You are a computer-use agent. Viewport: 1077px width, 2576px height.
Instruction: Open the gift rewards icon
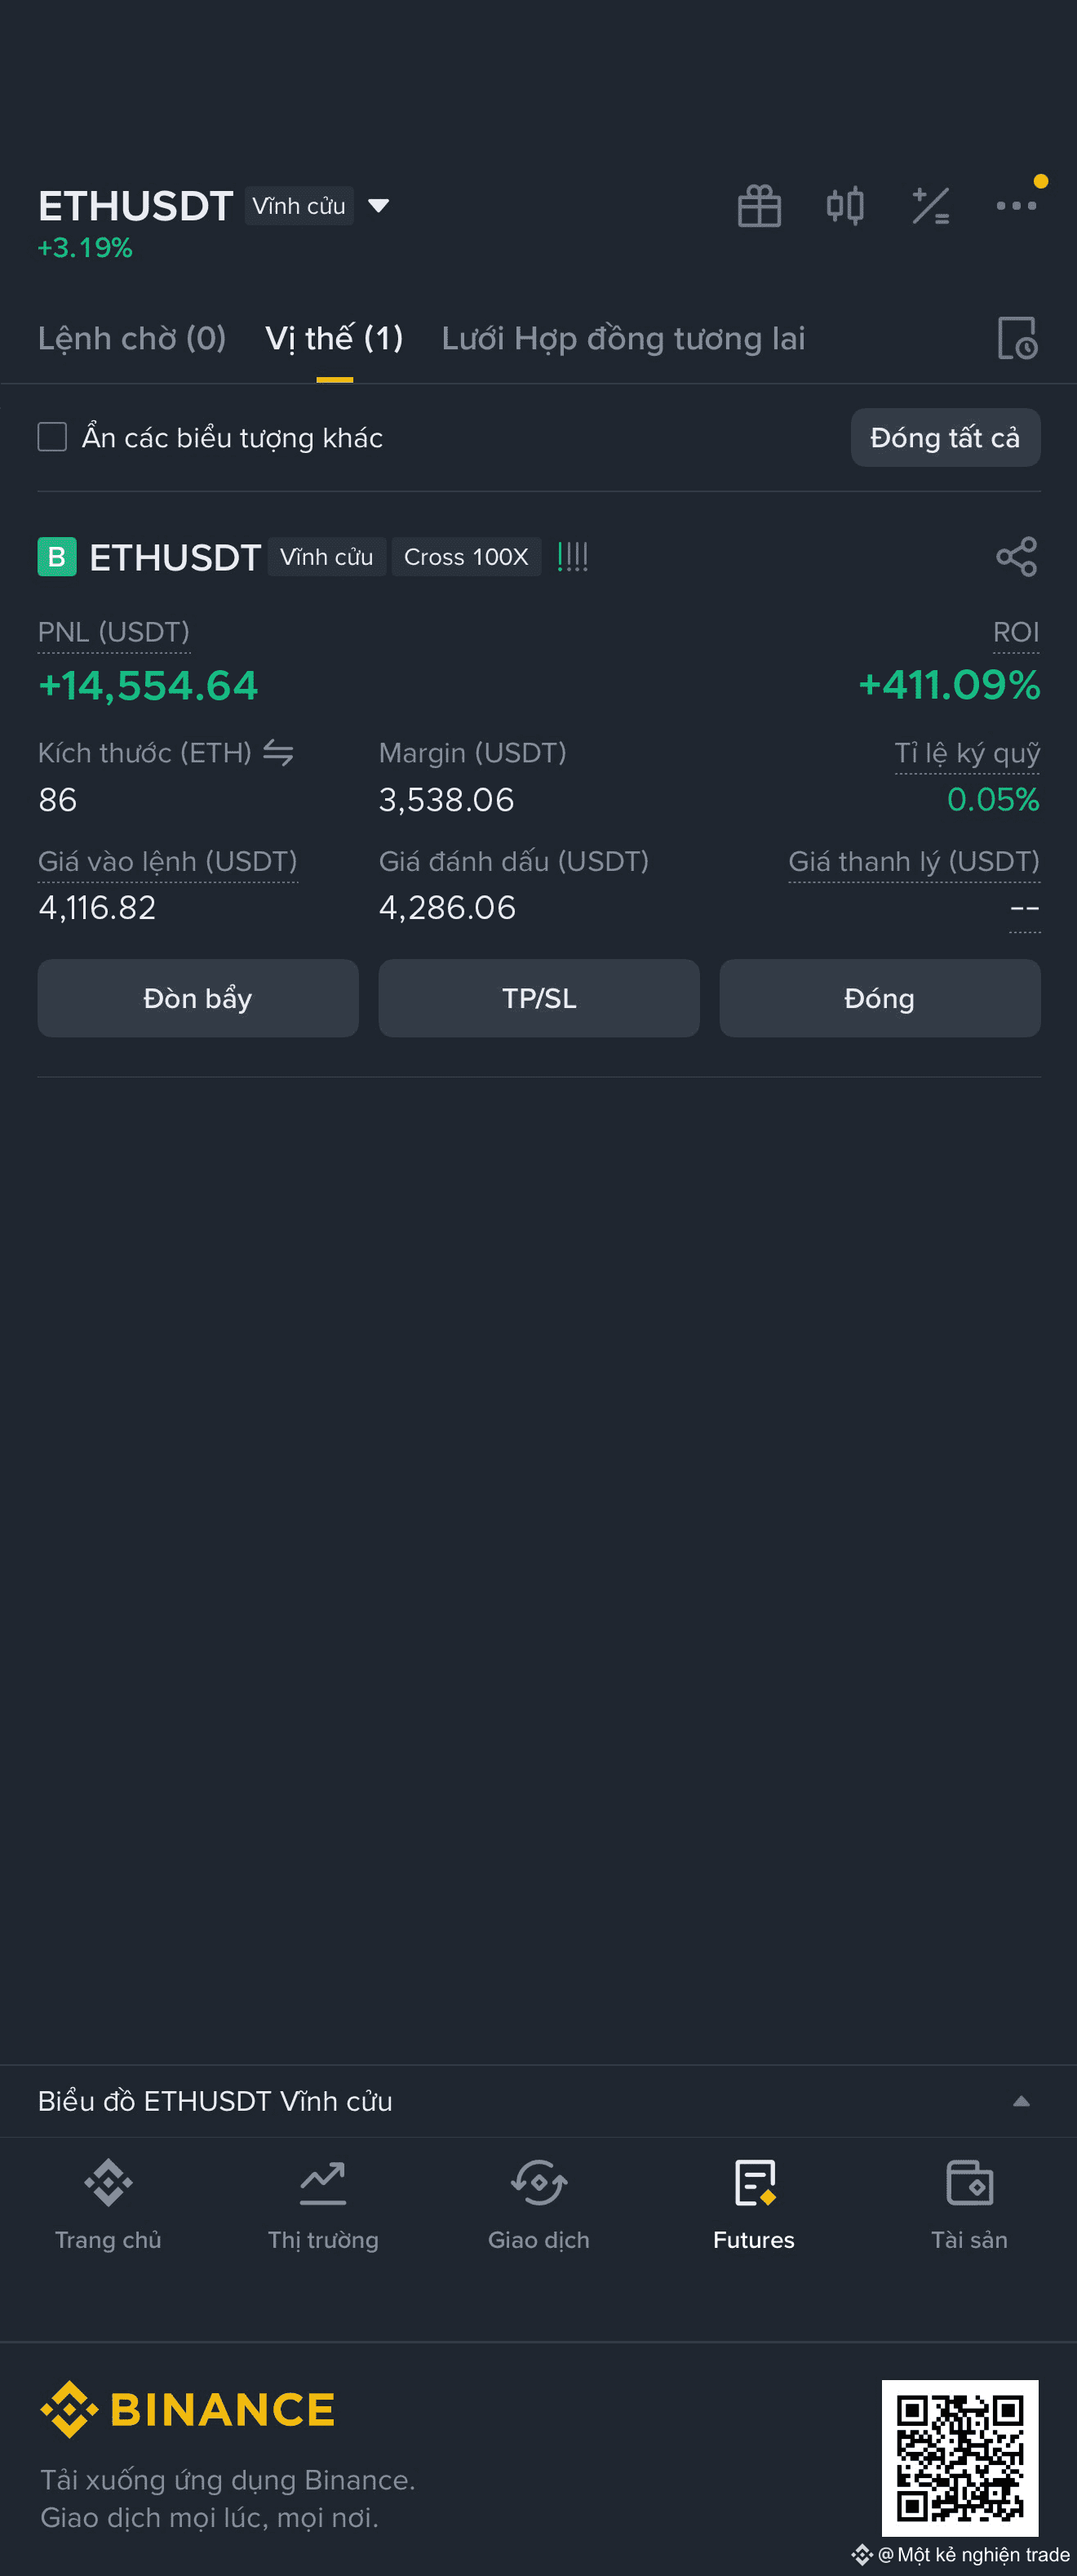click(x=759, y=206)
